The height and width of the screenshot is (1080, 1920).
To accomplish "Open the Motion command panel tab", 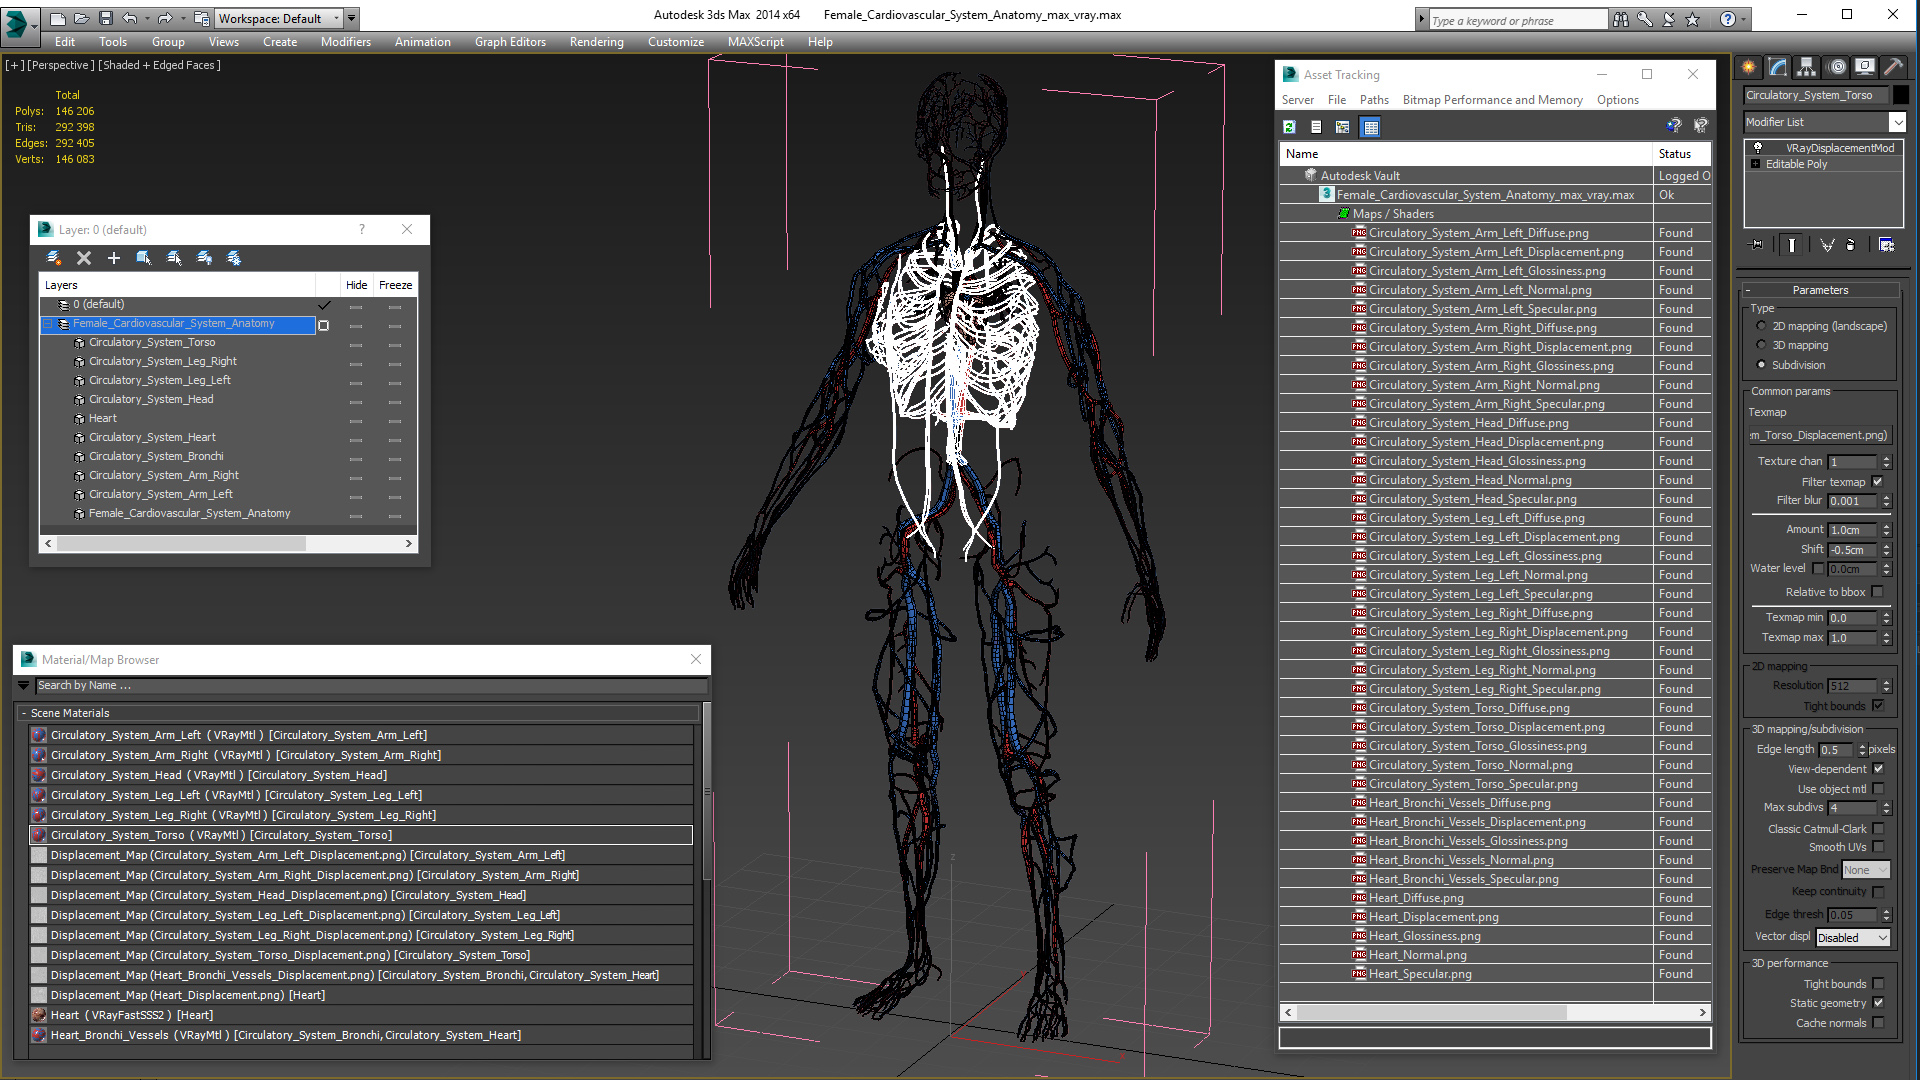I will (1836, 67).
